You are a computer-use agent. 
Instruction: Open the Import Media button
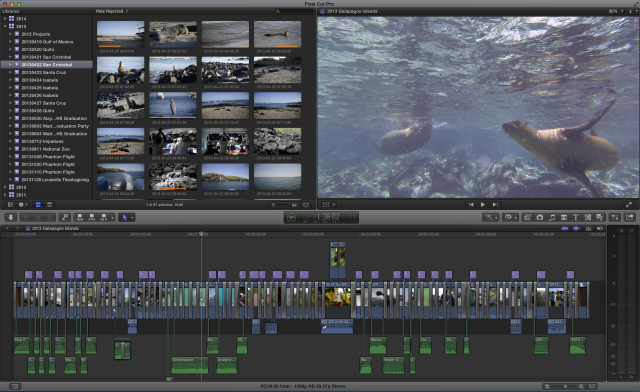(x=11, y=217)
